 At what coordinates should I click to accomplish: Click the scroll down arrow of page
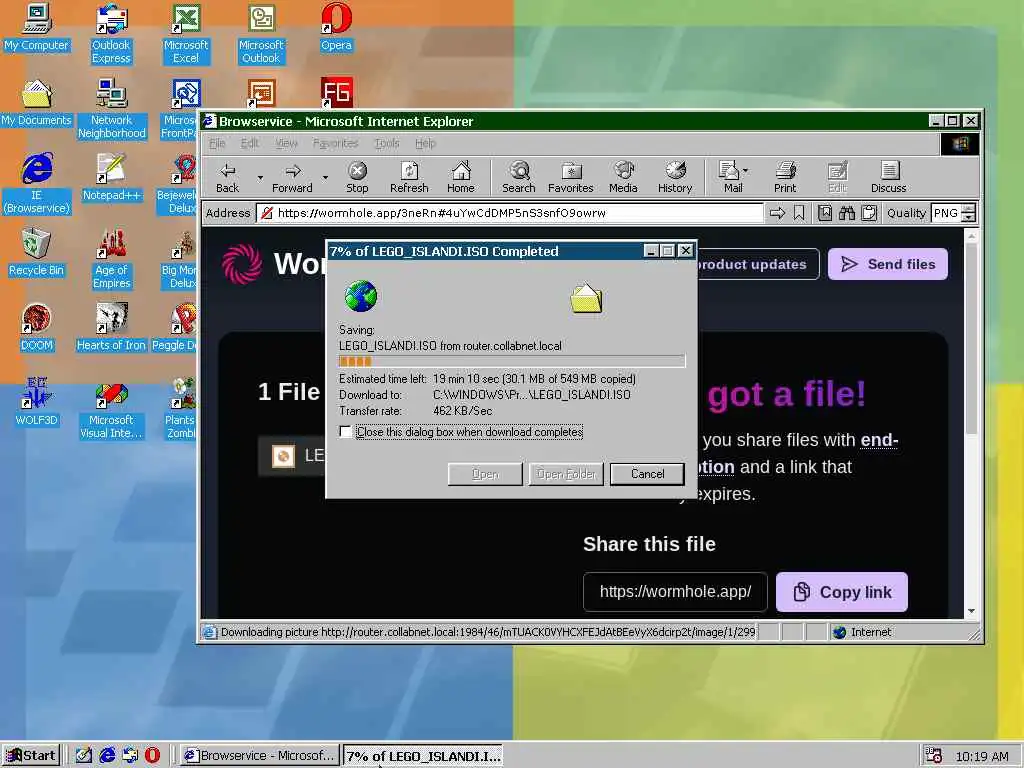point(971,611)
